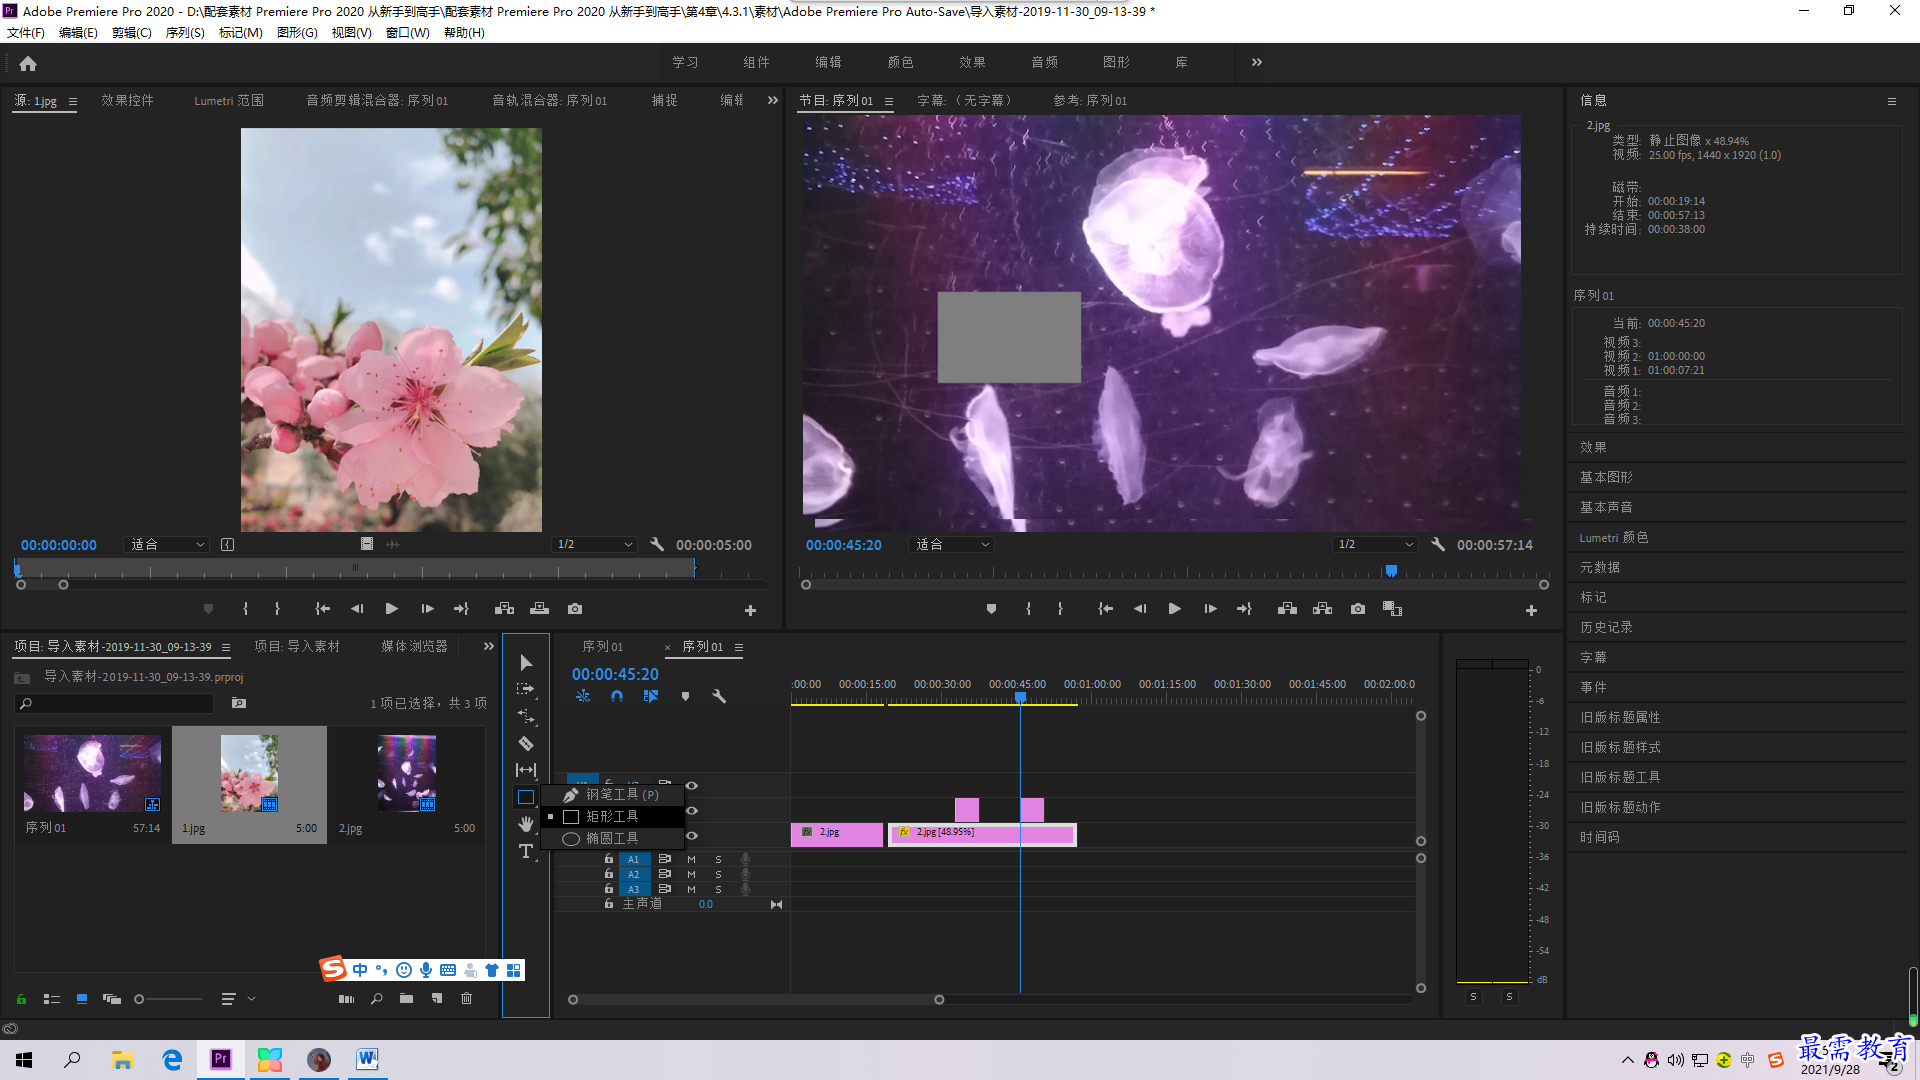
Task: Open comparison view in program monitor
Action: (x=1392, y=609)
